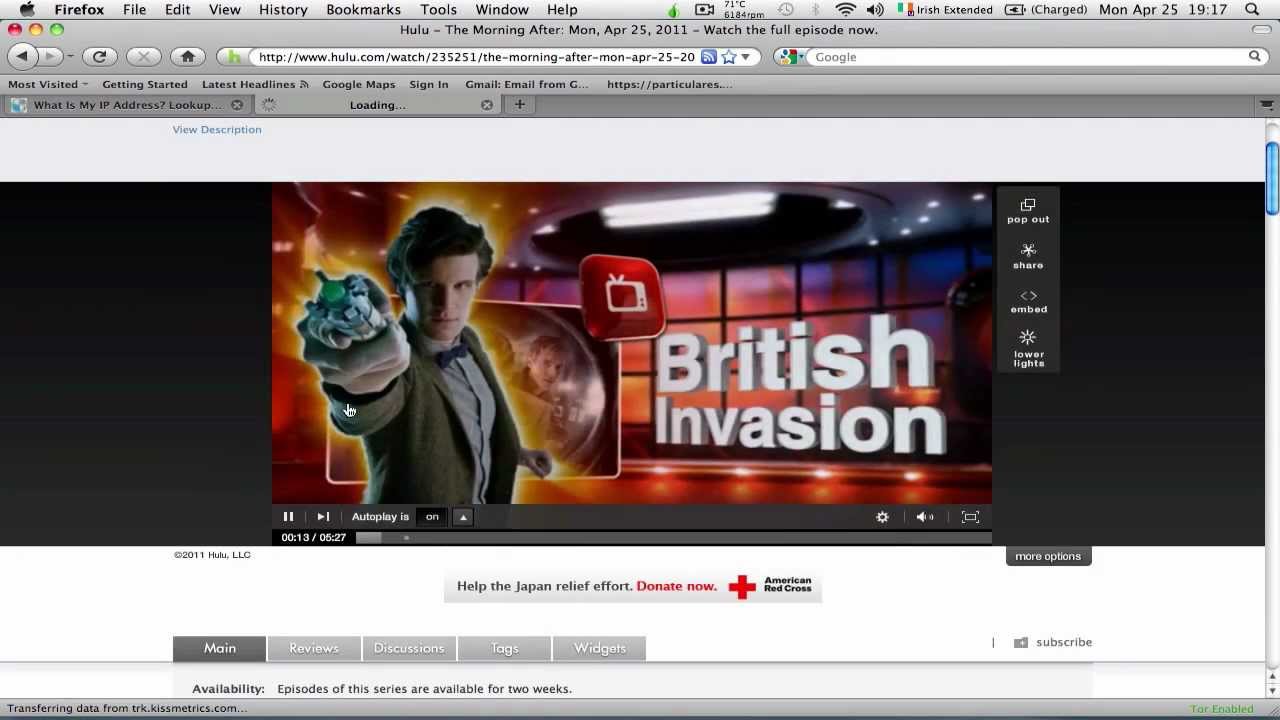Reload the current page
The image size is (1280, 720).
point(99,57)
